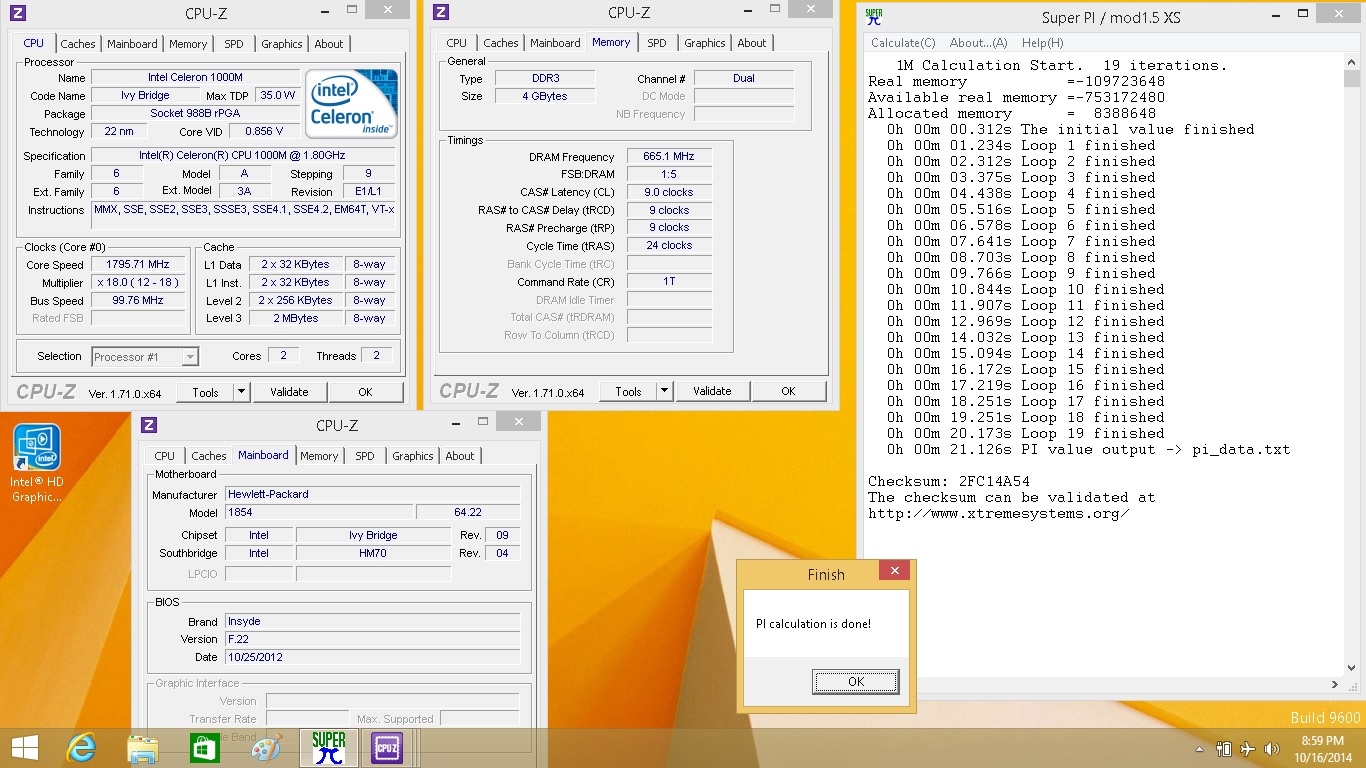Viewport: 1366px width, 768px height.
Task: Click the Cycle Time value 24 clocks
Action: [x=669, y=245]
